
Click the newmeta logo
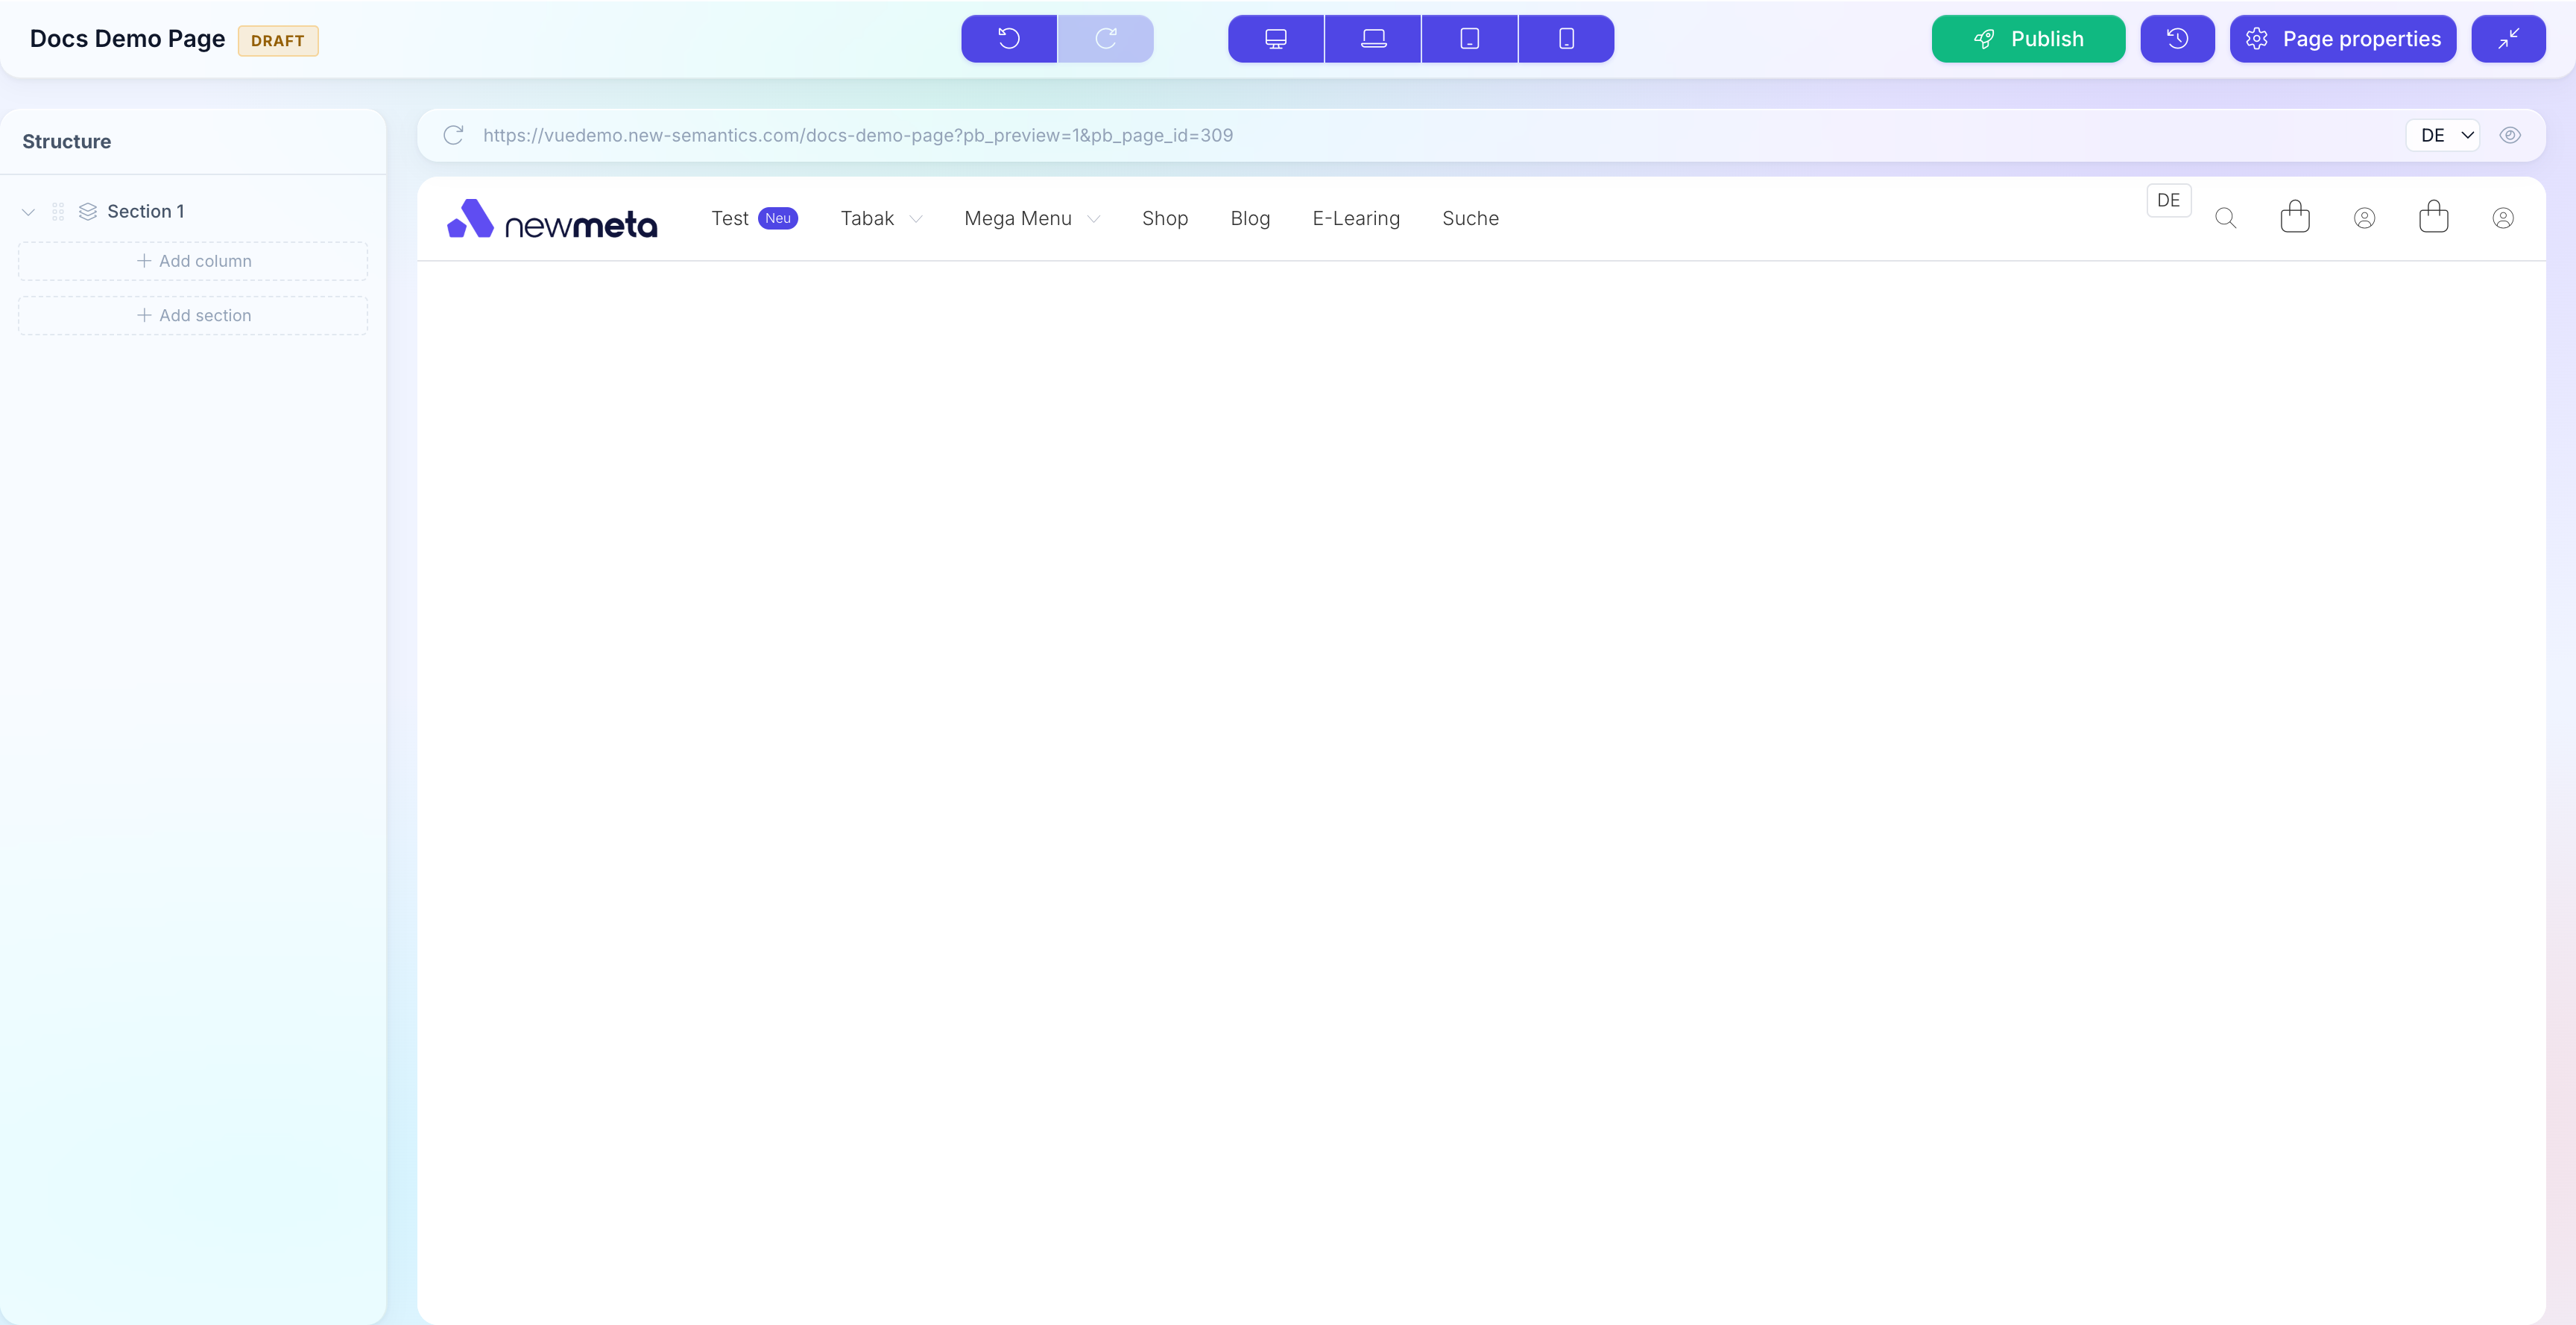pos(552,219)
